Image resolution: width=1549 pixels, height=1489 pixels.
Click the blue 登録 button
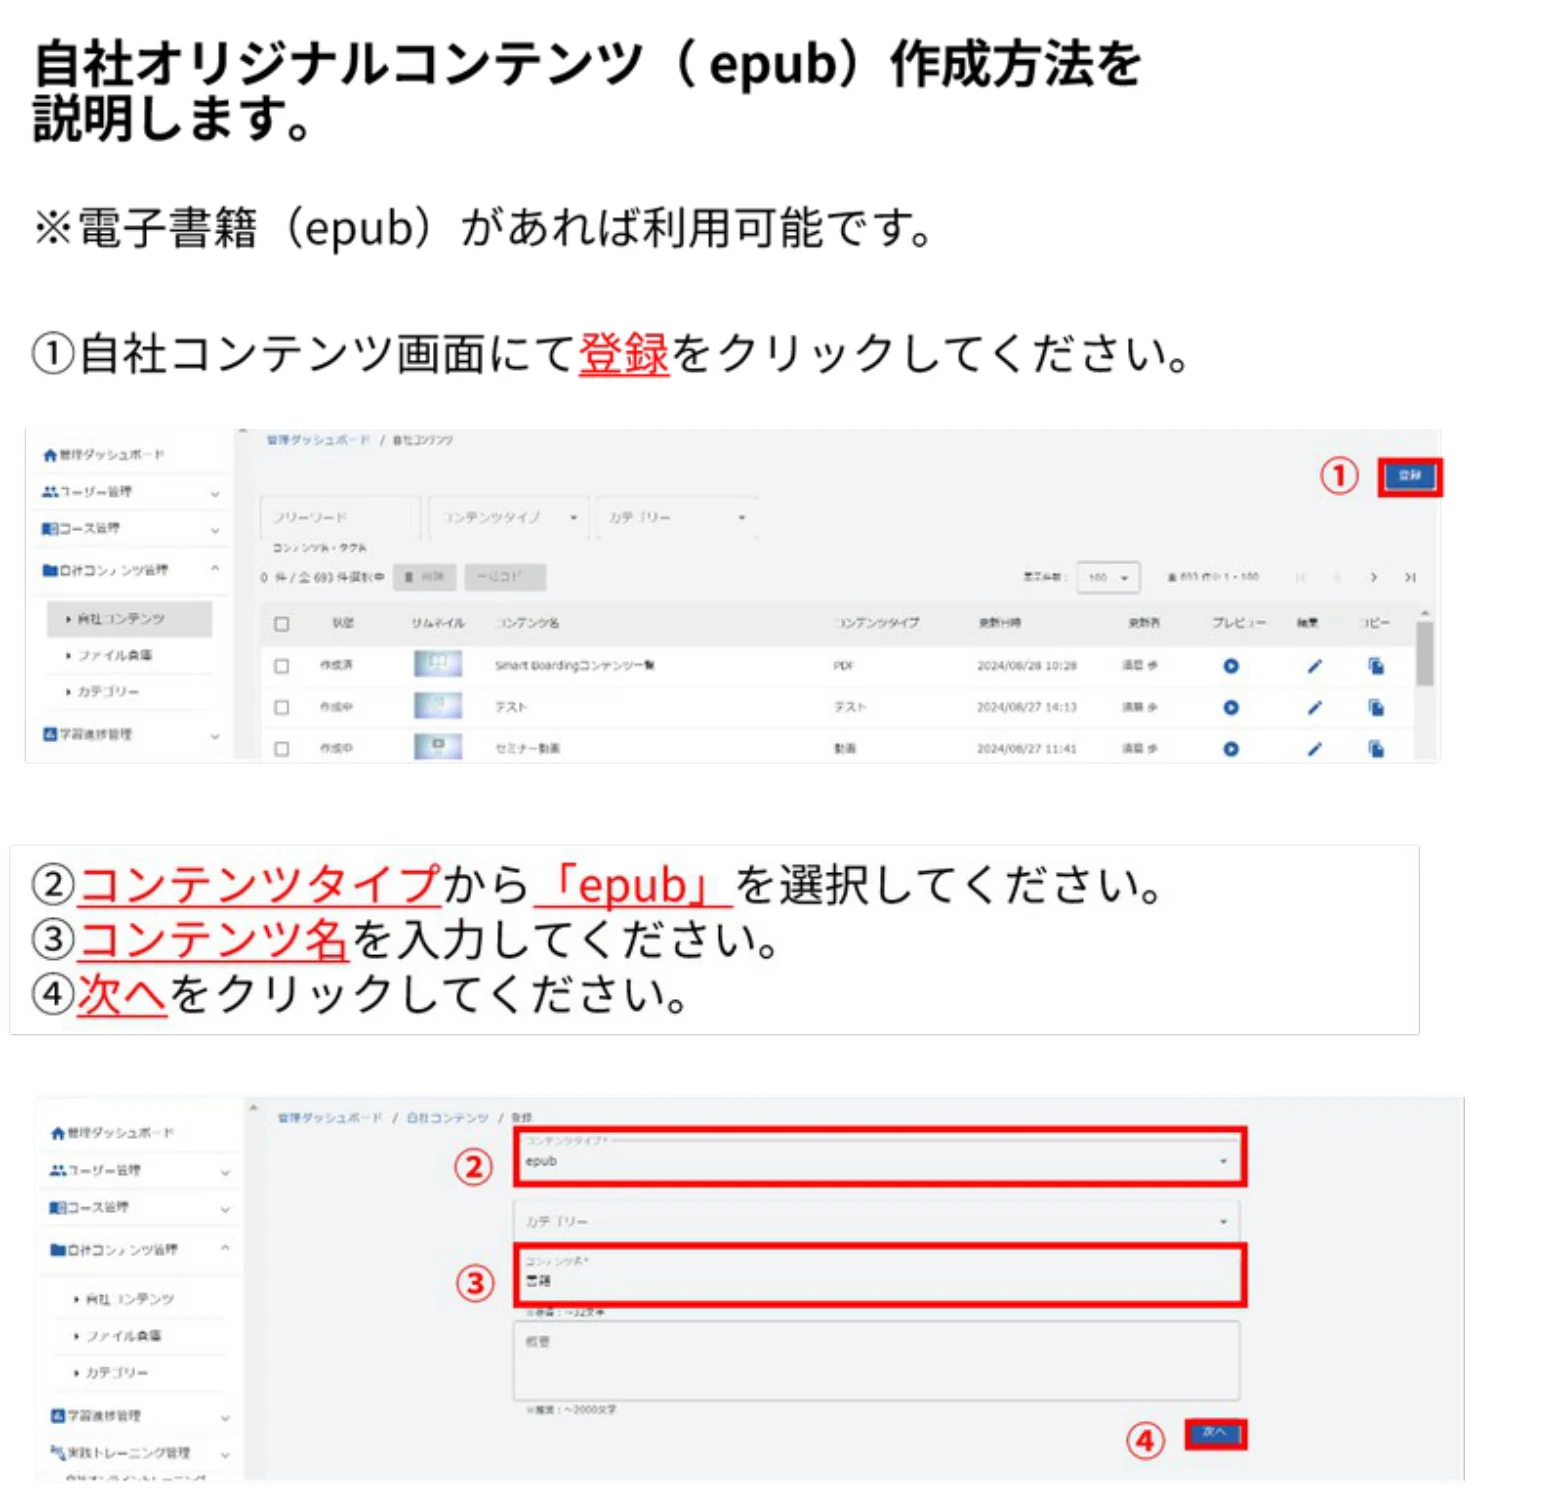click(x=1409, y=476)
